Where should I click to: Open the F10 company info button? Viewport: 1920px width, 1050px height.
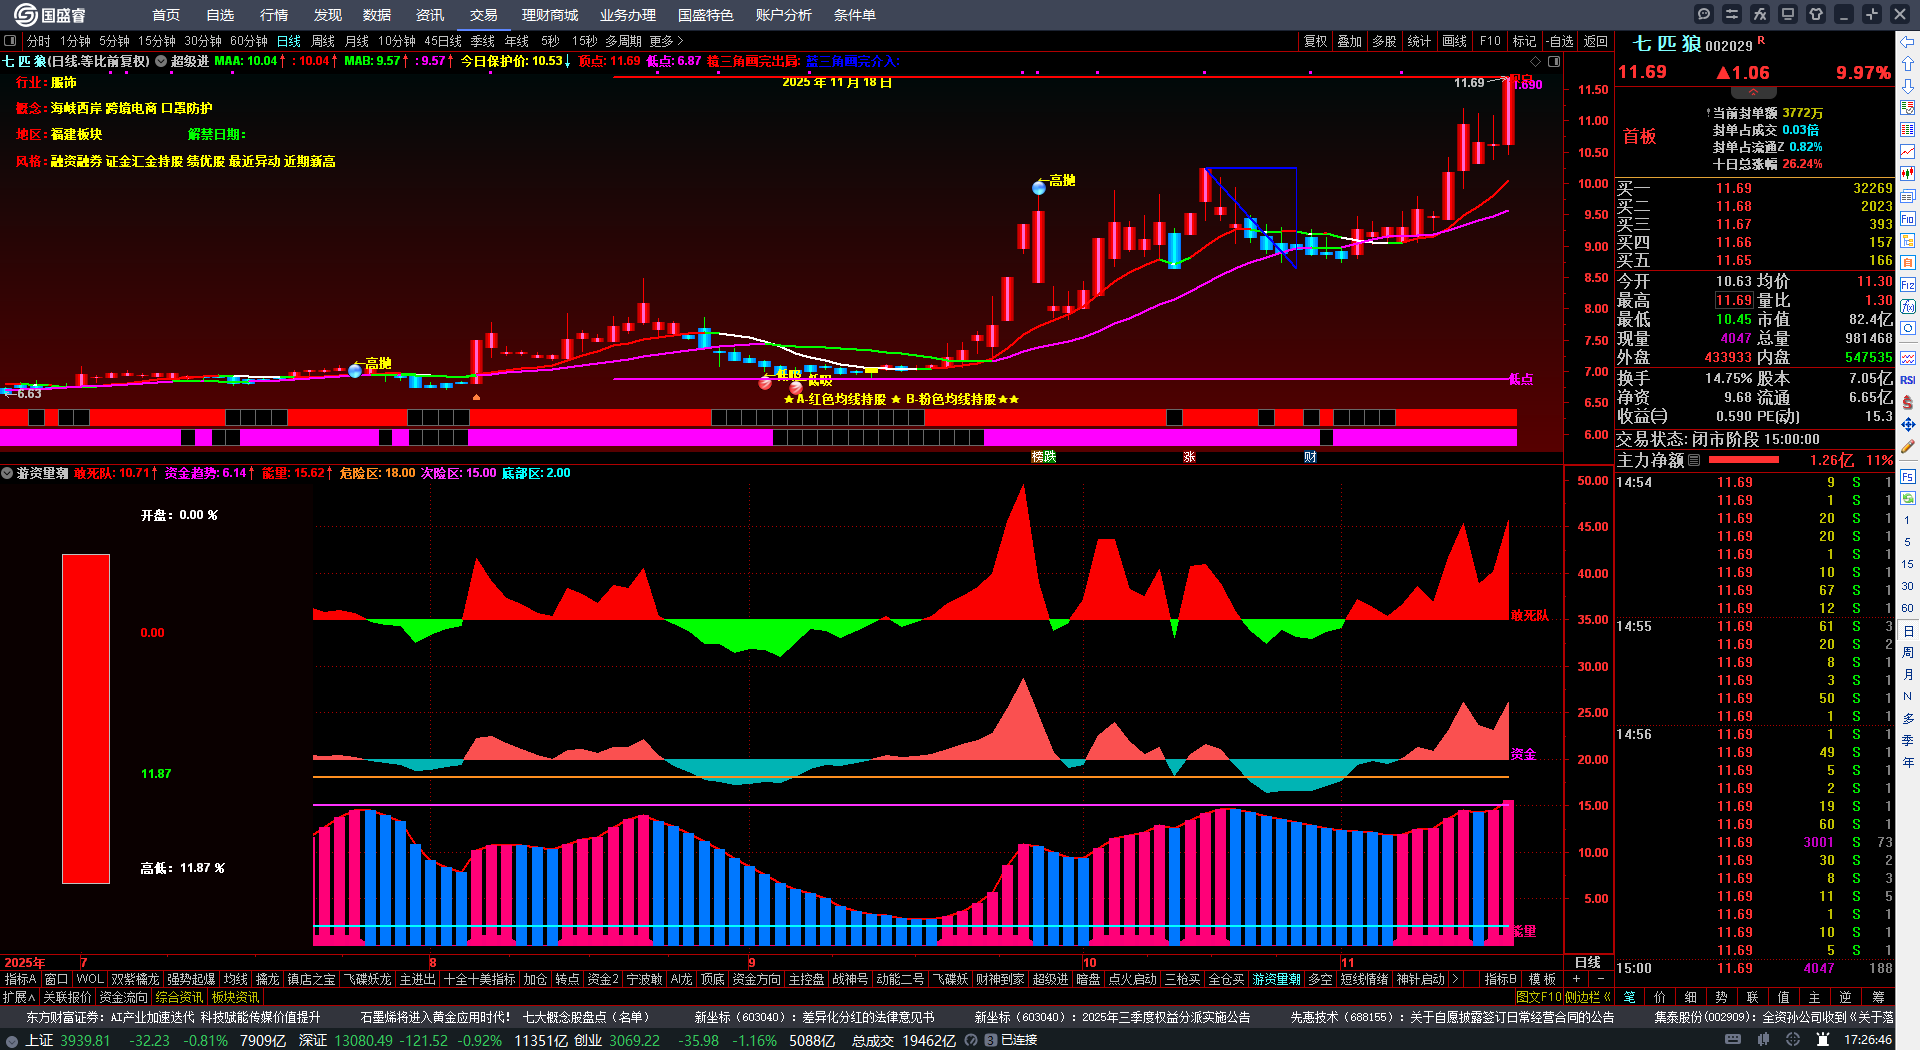pyautogui.click(x=1490, y=41)
